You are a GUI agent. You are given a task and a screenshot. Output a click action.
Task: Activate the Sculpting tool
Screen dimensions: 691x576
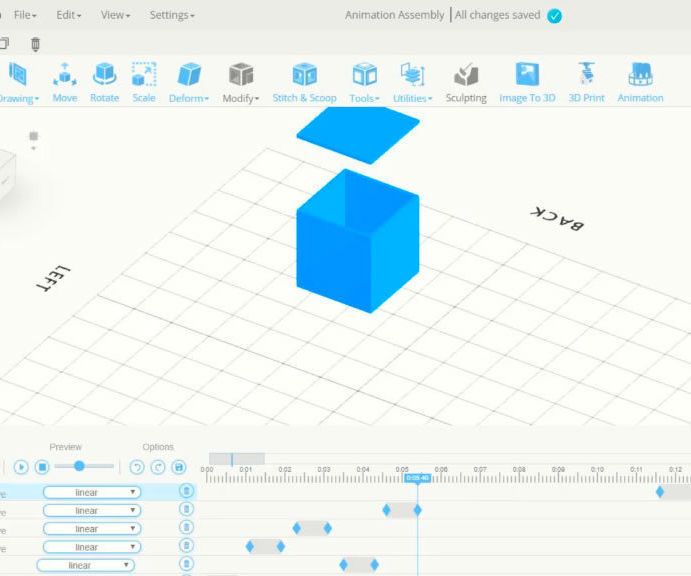(466, 82)
